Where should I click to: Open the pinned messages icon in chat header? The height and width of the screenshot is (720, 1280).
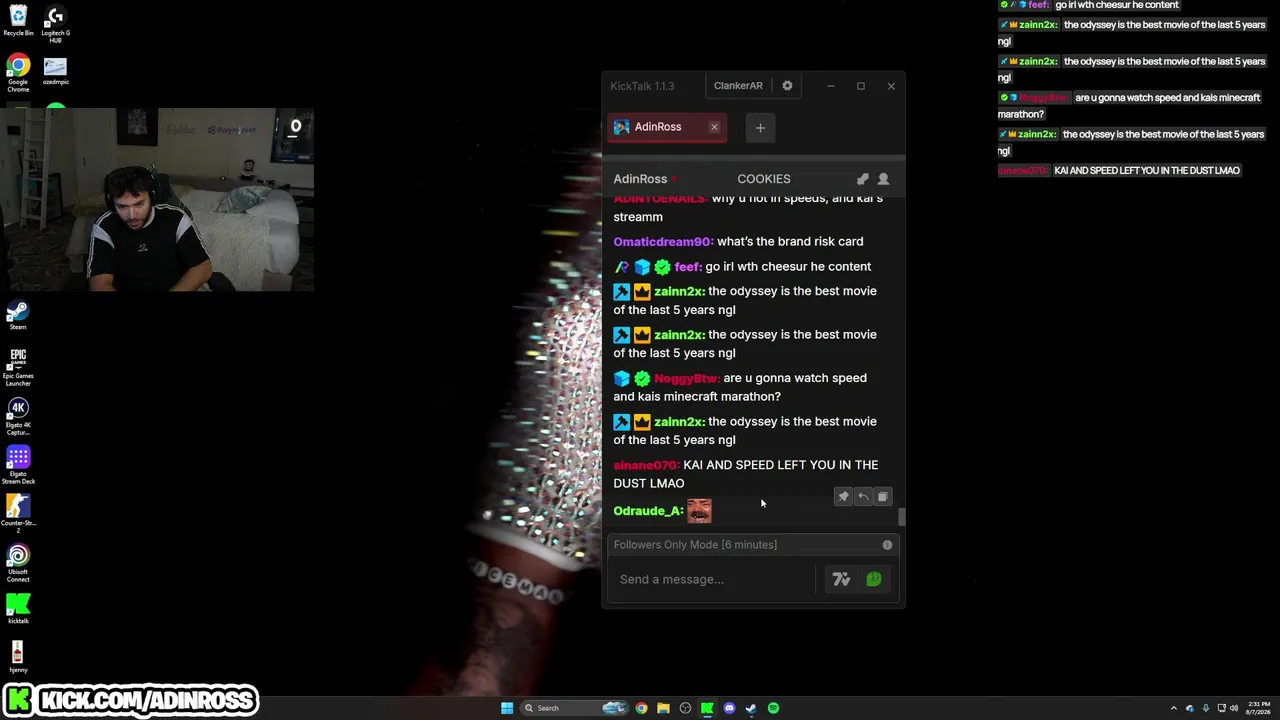(x=862, y=179)
